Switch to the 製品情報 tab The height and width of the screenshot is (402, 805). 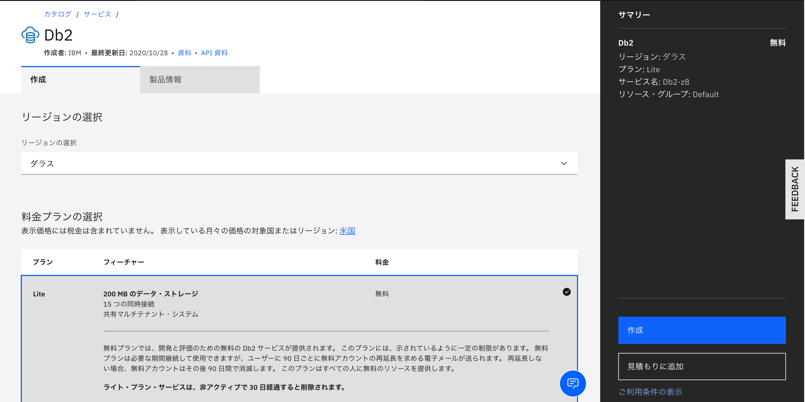(x=200, y=80)
